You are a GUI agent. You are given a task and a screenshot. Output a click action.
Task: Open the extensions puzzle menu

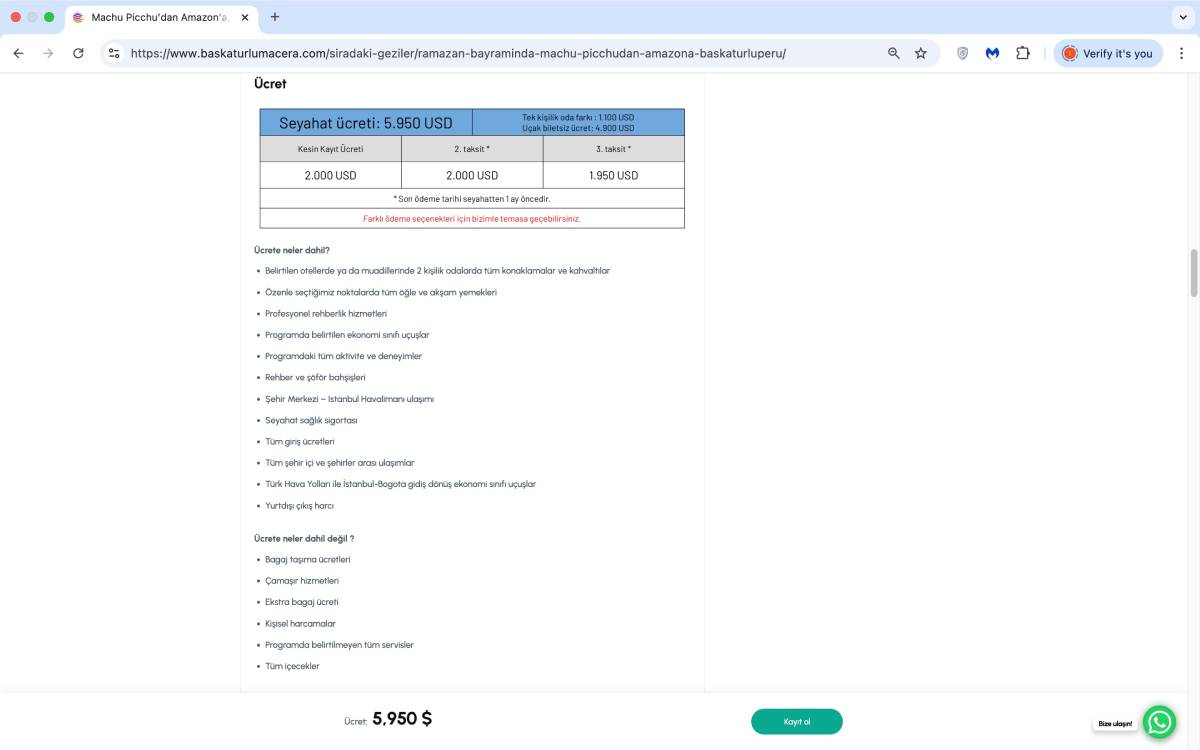coord(1023,53)
